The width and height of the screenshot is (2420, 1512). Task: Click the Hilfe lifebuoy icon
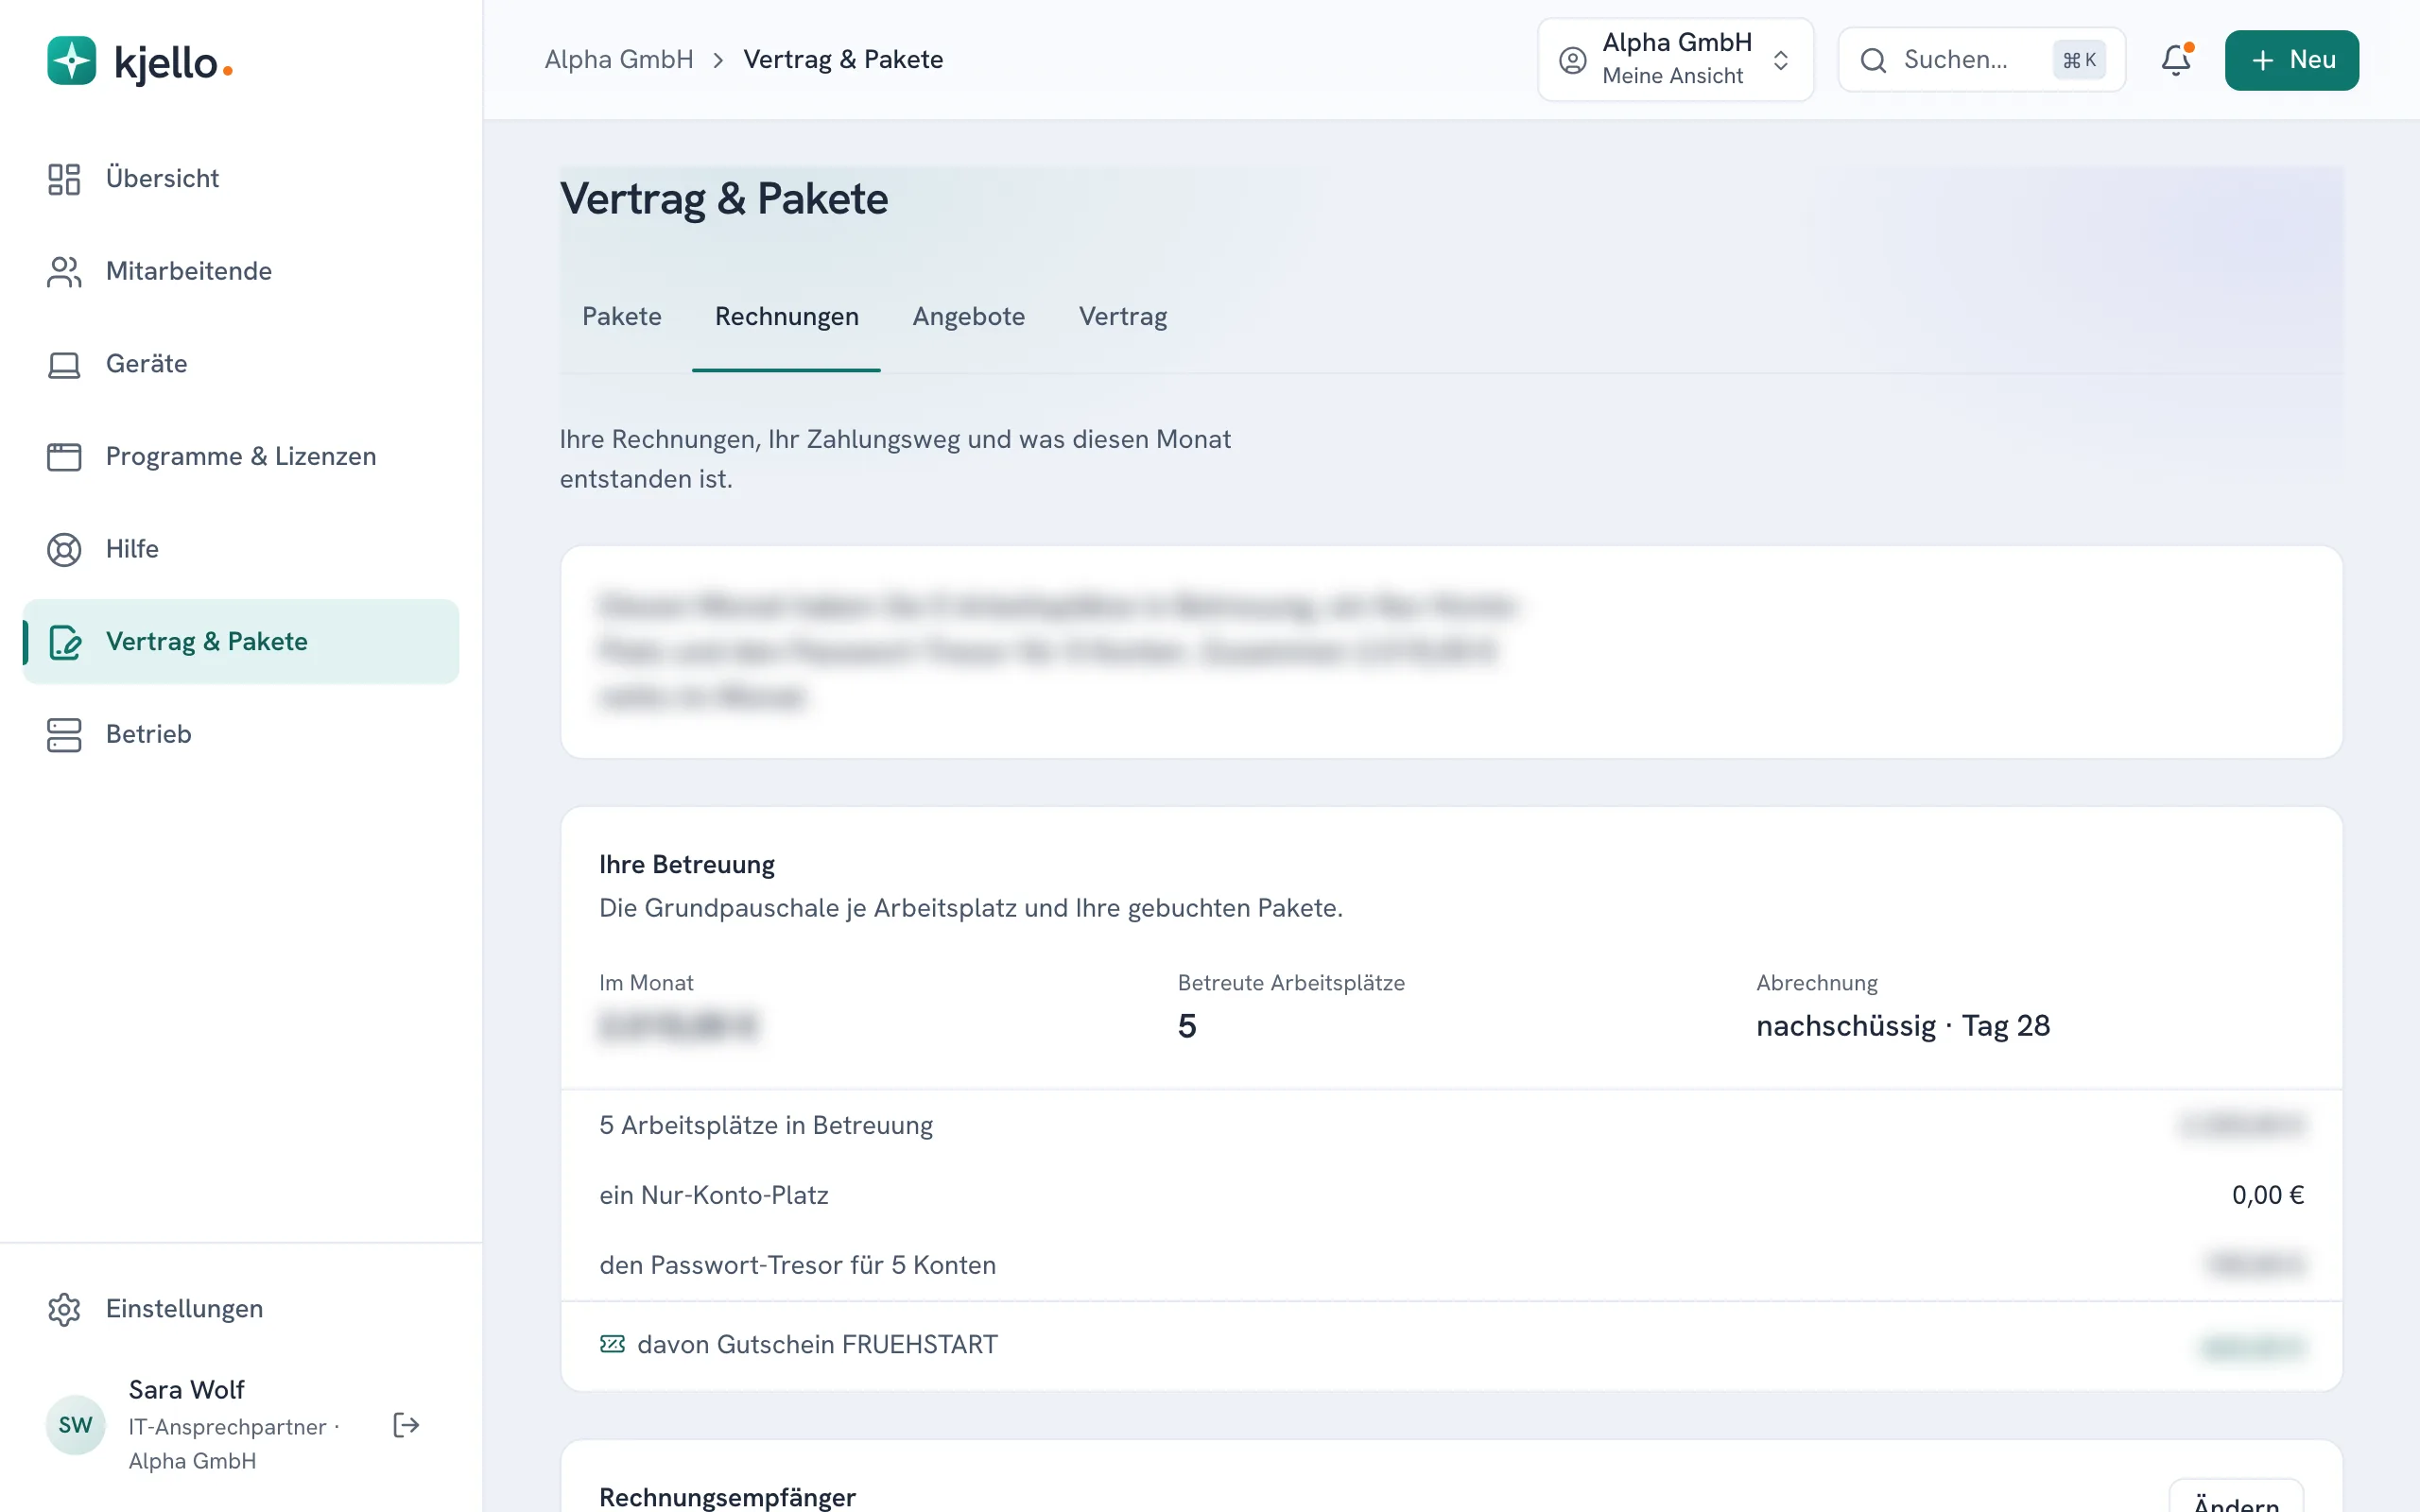click(x=64, y=549)
